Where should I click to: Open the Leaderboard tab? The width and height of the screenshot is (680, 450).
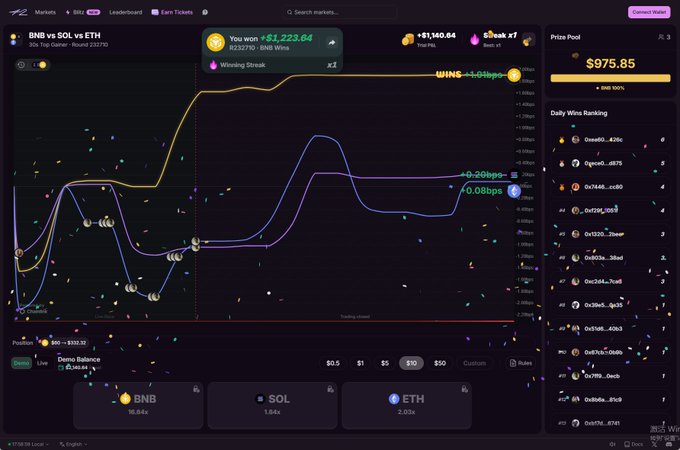point(125,12)
